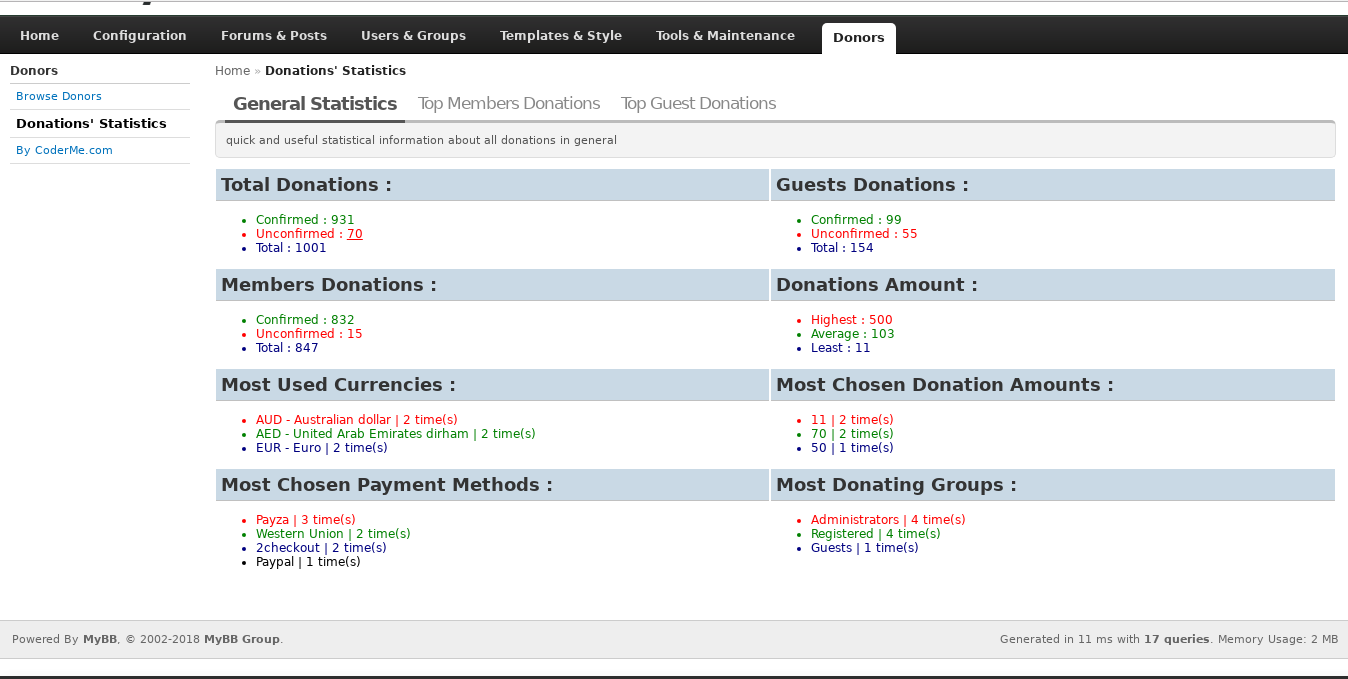Open the MyBB Group footer link
Viewport: 1348px width, 679px height.
[241, 640]
